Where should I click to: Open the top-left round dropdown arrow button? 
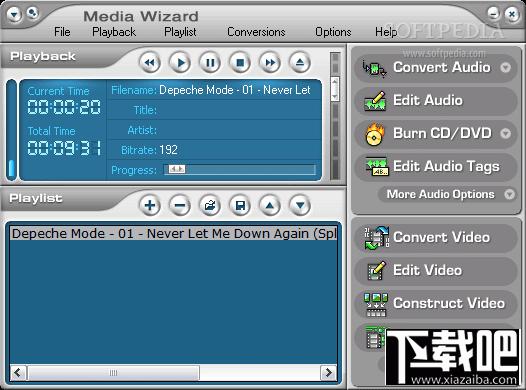[14, 14]
